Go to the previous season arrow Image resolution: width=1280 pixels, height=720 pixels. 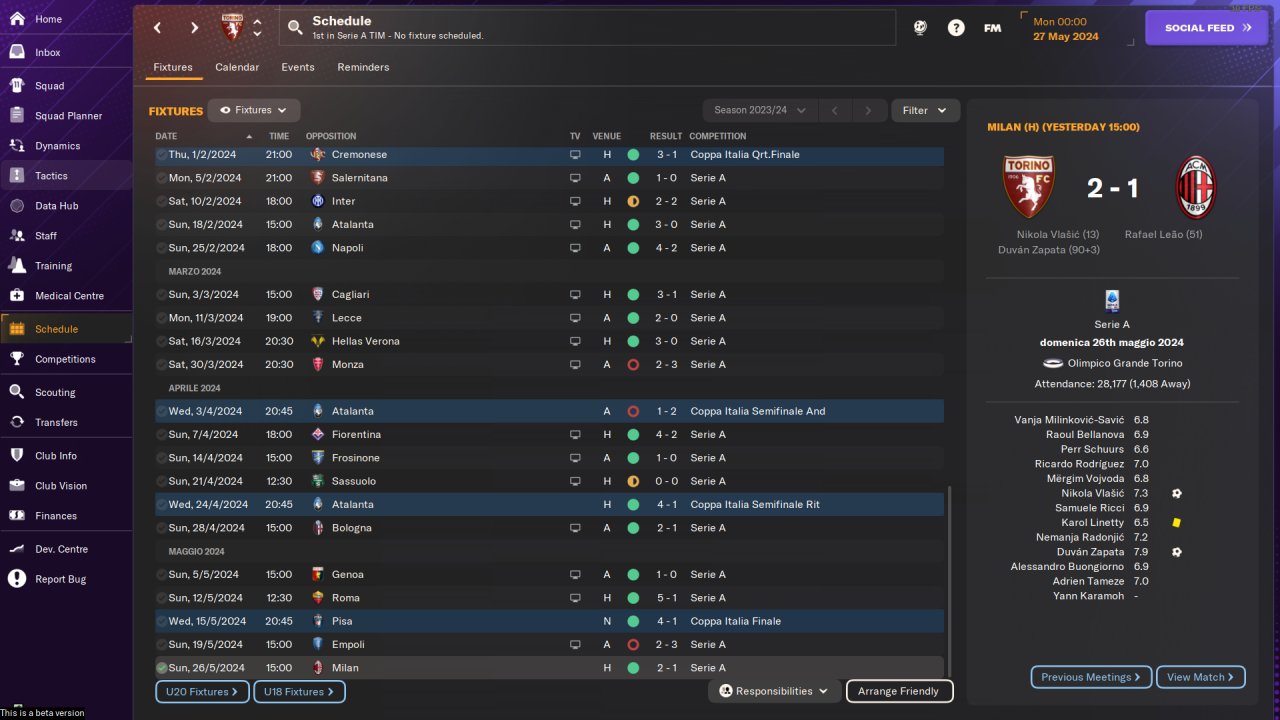click(x=834, y=110)
